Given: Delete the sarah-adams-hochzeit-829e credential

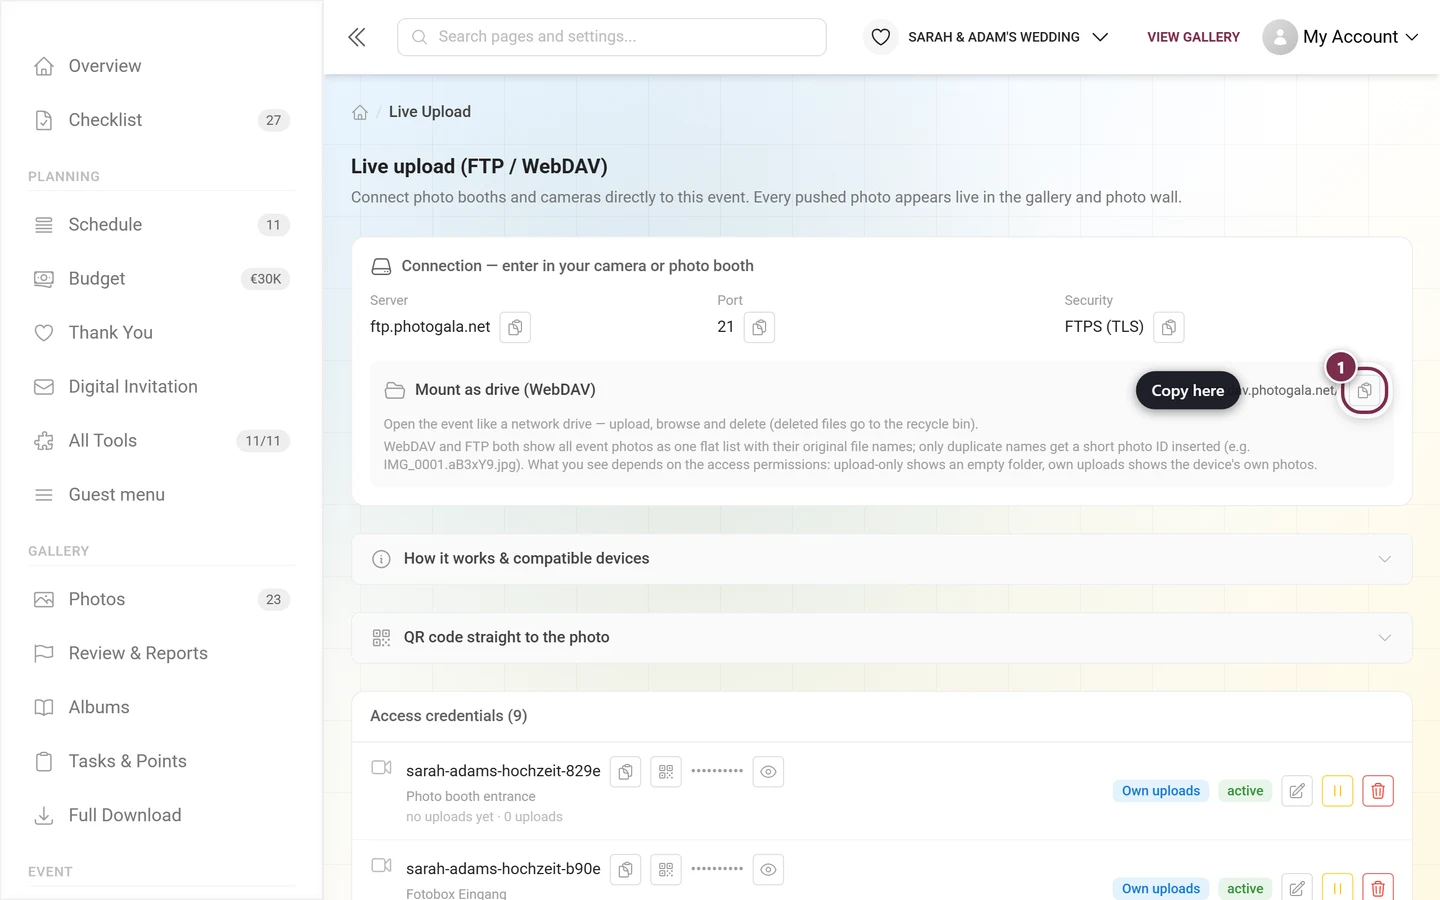Looking at the screenshot, I should coord(1378,791).
